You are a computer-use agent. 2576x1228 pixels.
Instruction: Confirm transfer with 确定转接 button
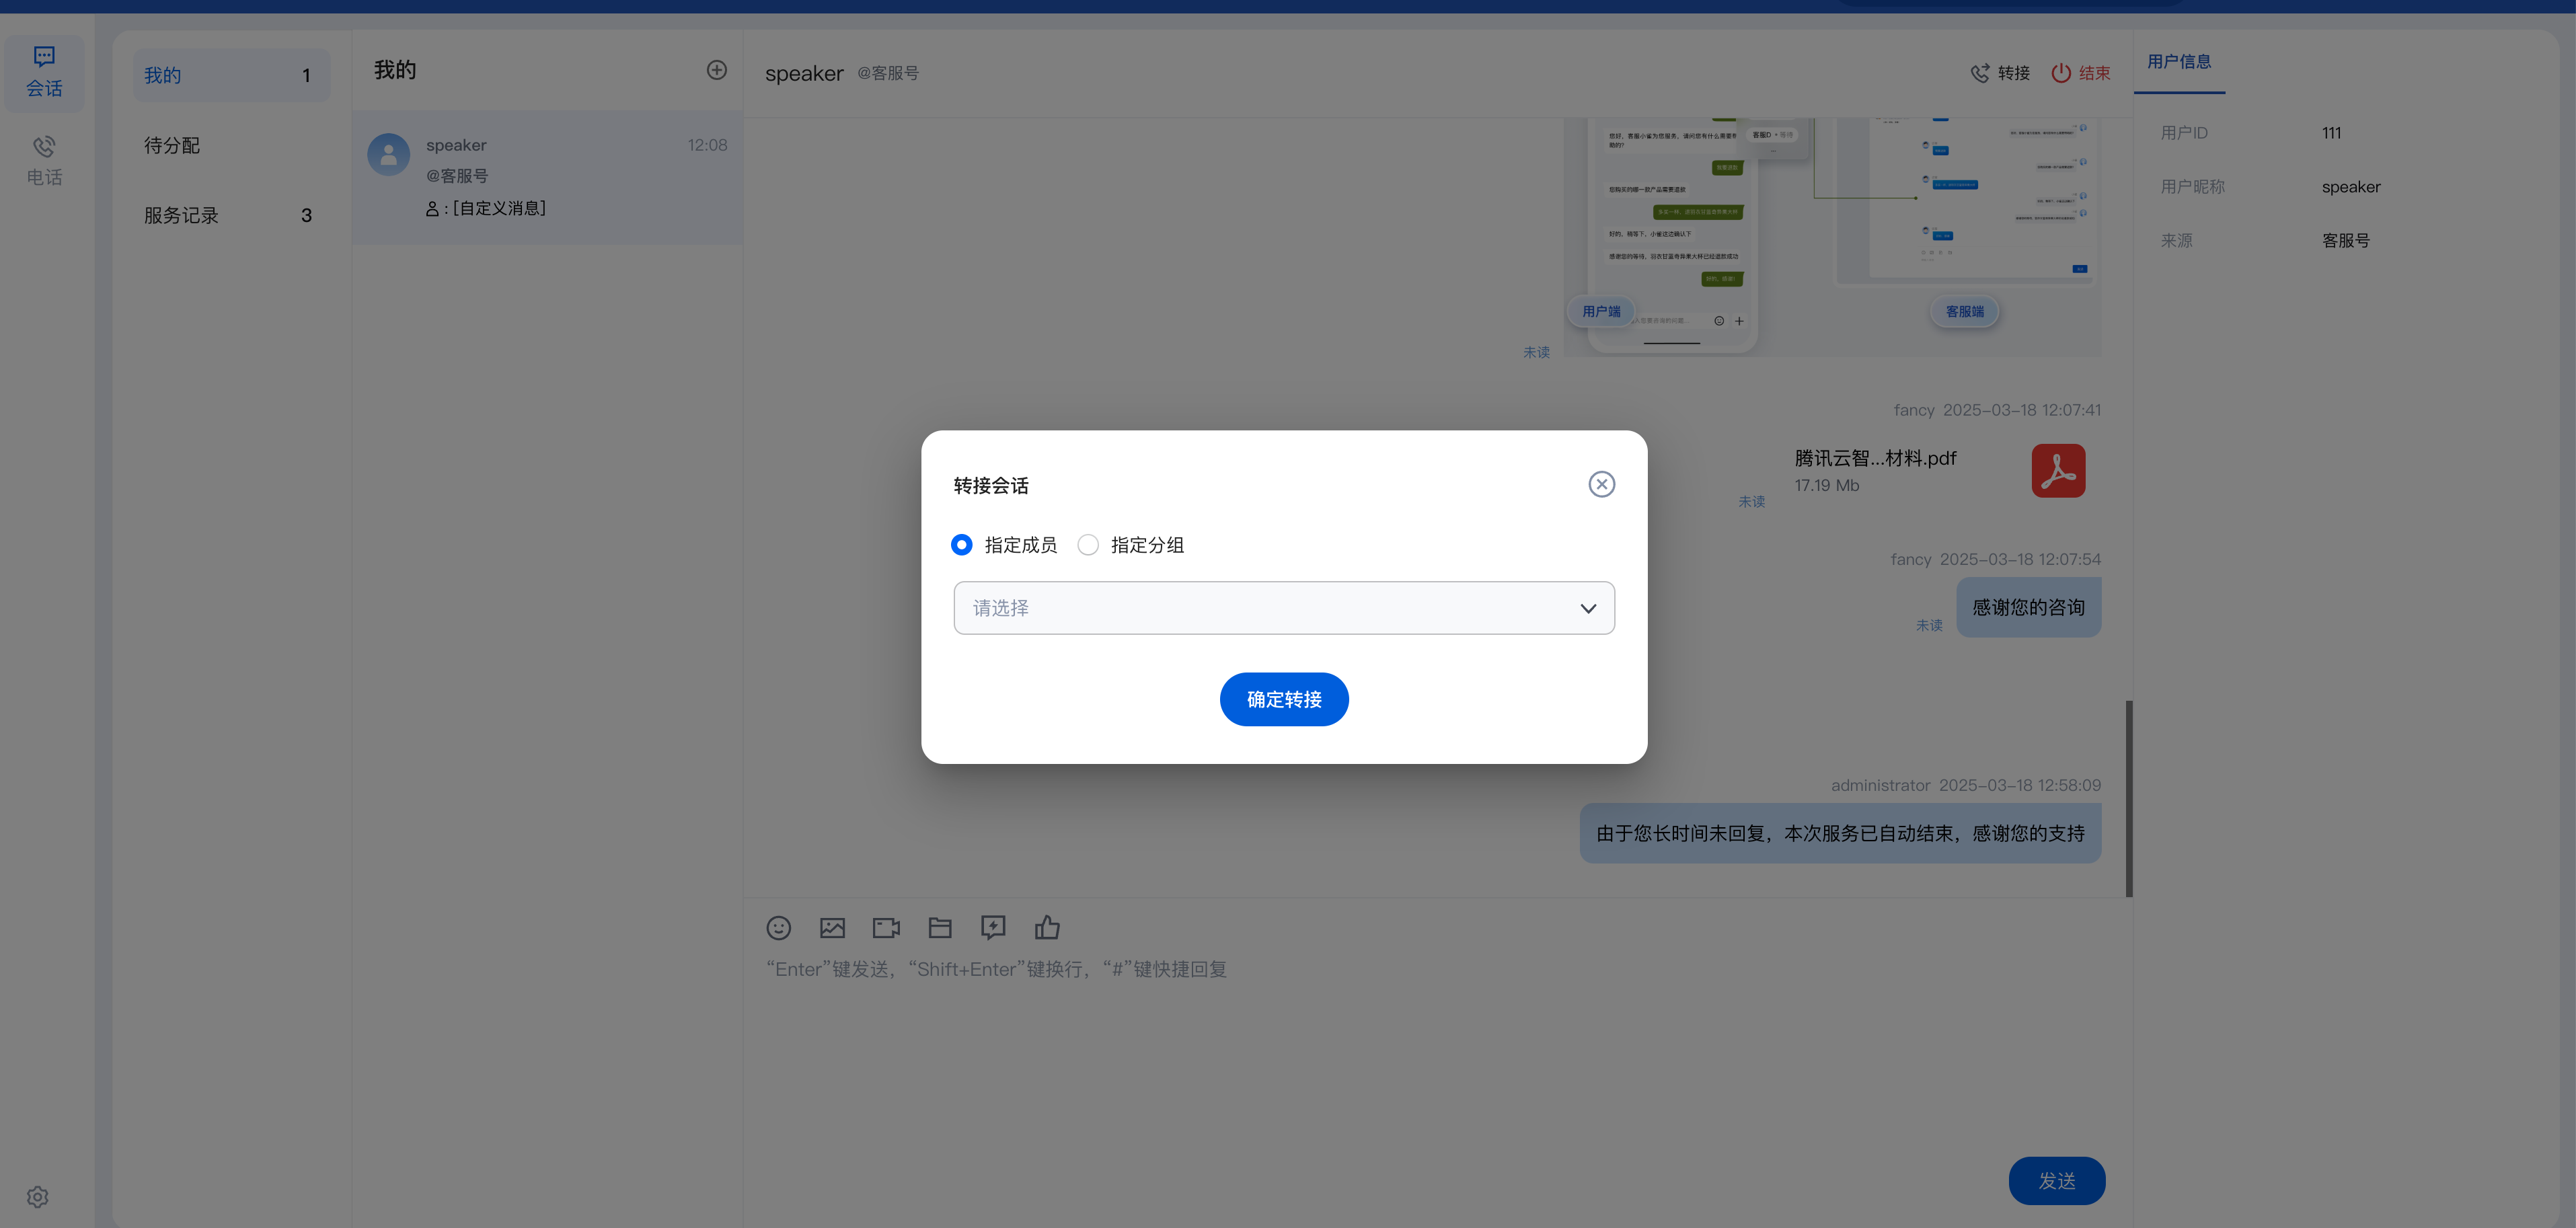coord(1284,699)
